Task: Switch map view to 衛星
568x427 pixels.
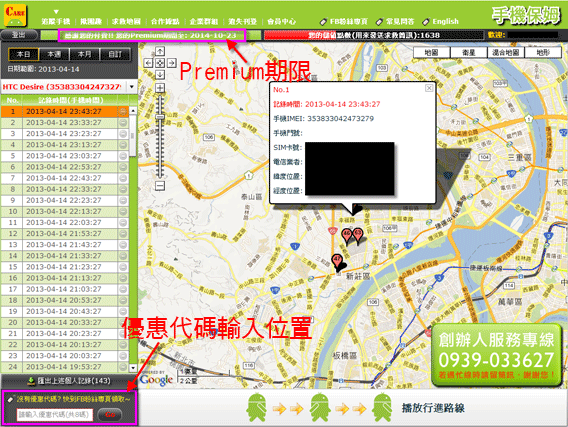Action: click(469, 53)
